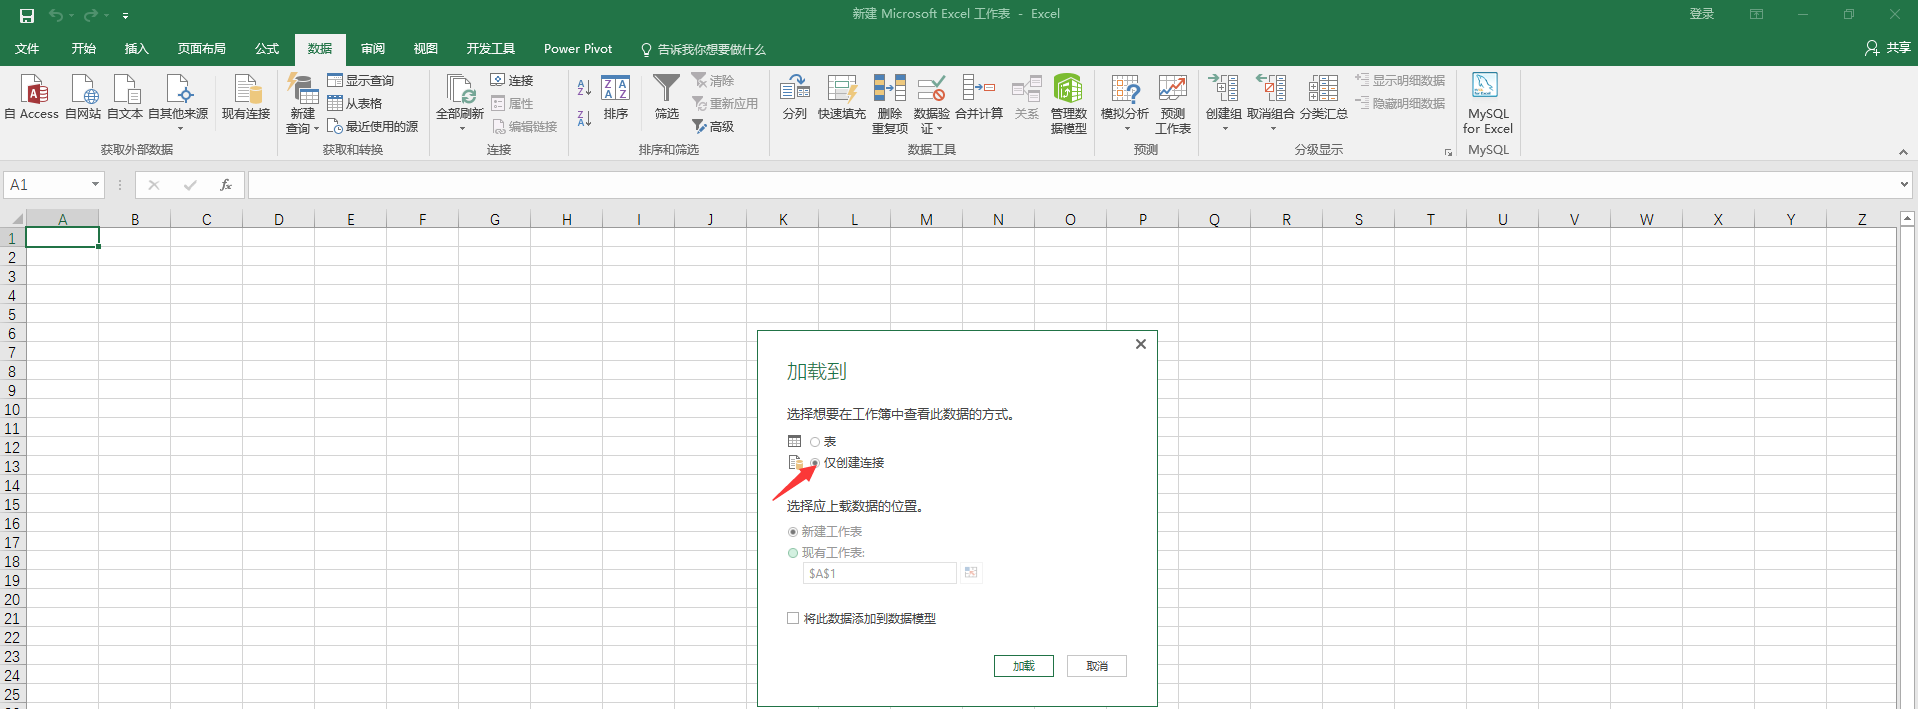This screenshot has width=1918, height=709.
Task: Switch to the Insert (插入) tab
Action: click(x=136, y=49)
